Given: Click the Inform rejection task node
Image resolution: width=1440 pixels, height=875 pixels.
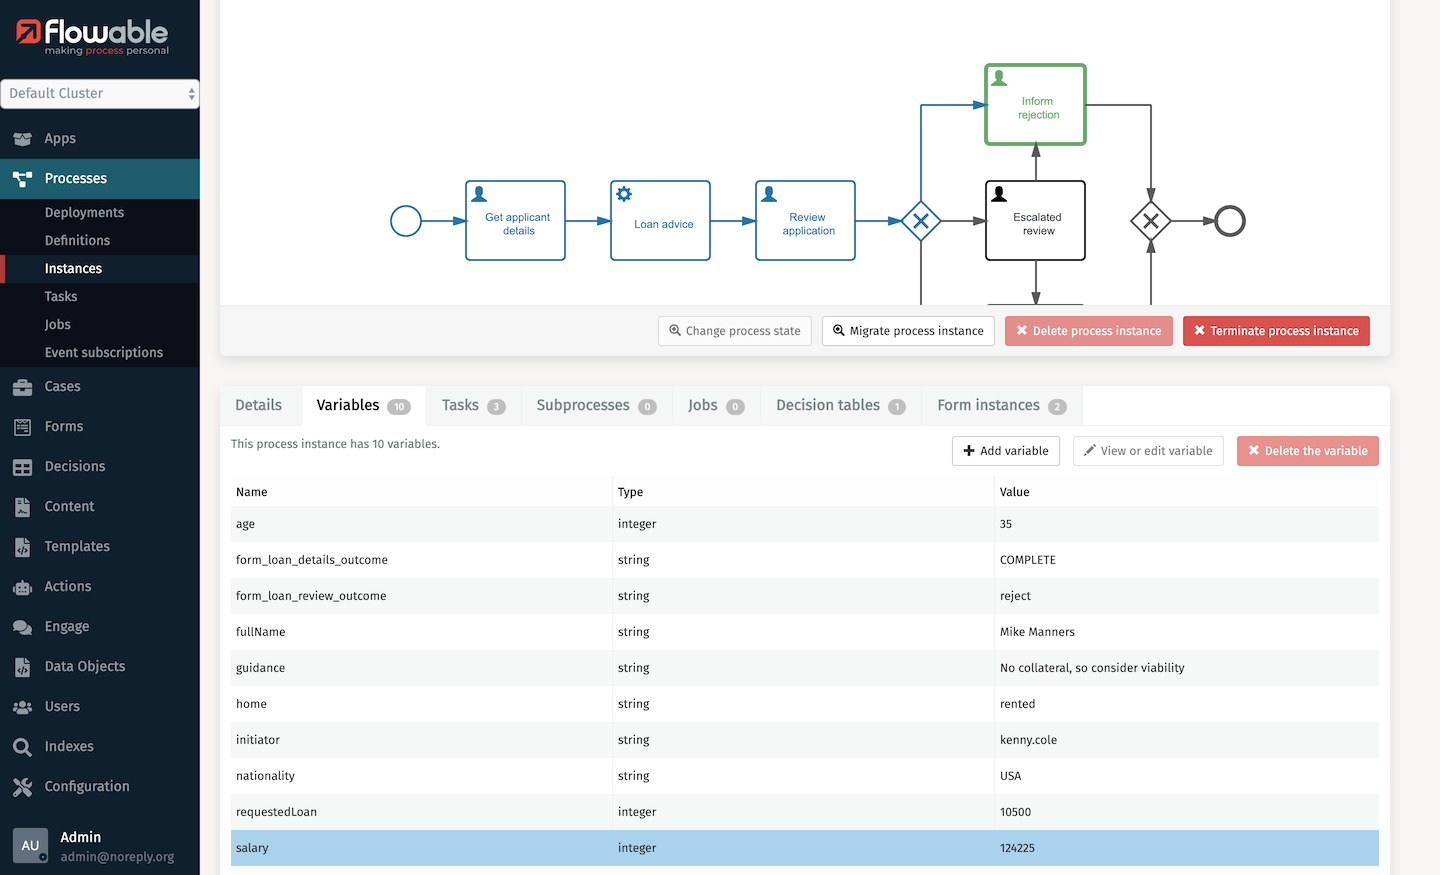Looking at the screenshot, I should (1035, 106).
